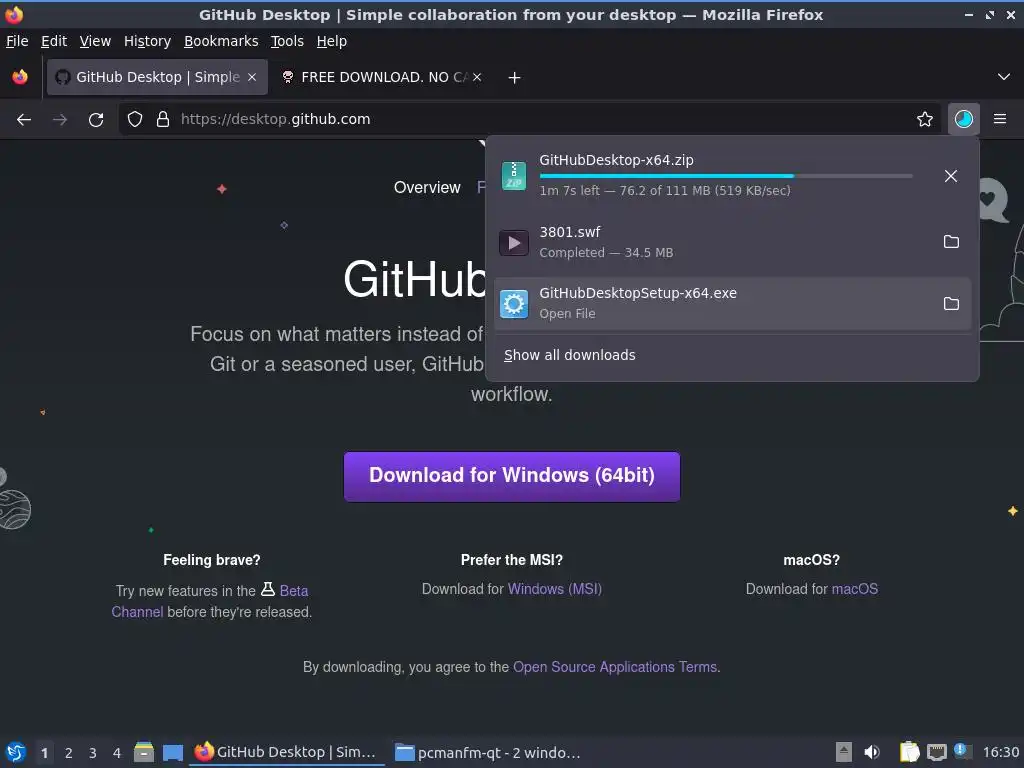
Task: Open the File menu
Action: 17,41
